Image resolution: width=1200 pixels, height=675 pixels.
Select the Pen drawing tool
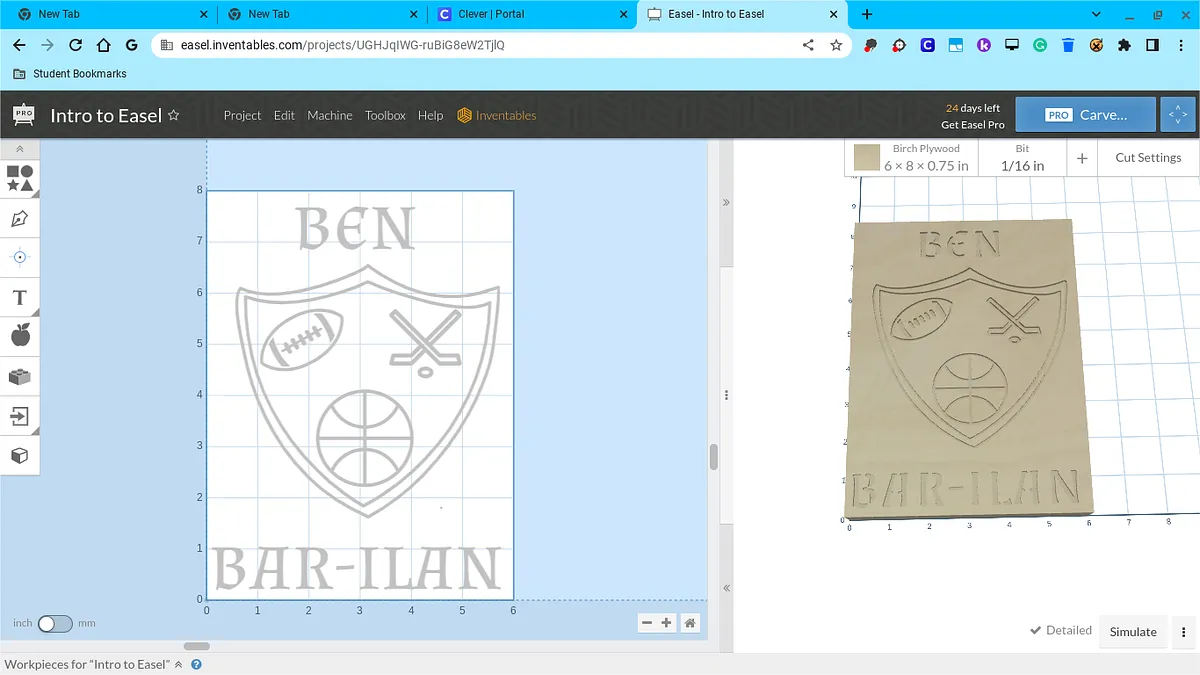(20, 218)
